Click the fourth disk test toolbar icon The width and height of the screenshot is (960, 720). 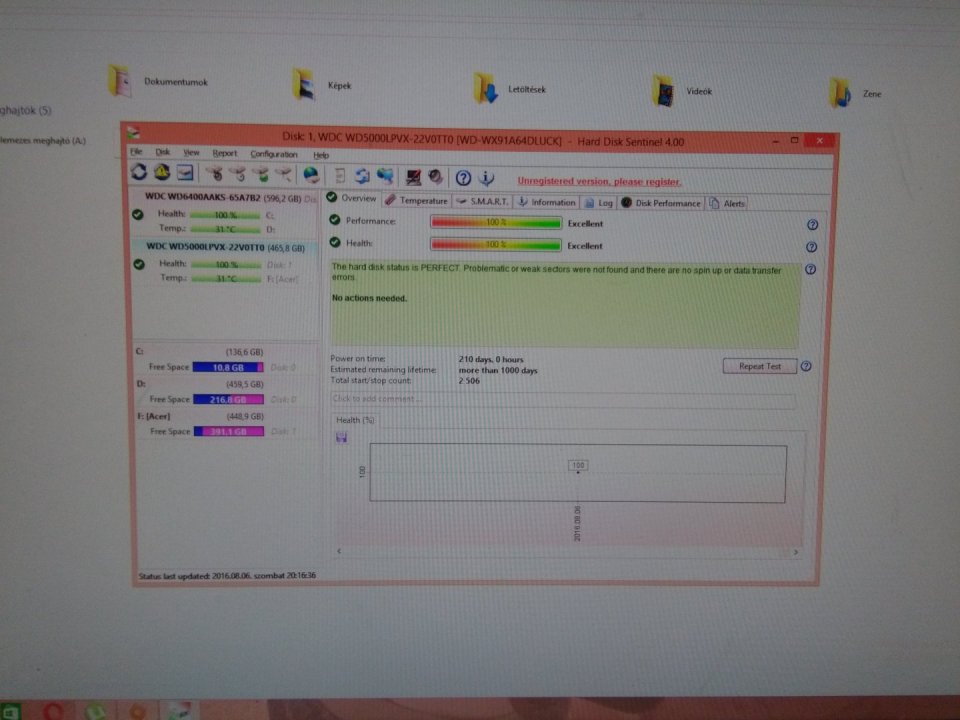(x=283, y=176)
